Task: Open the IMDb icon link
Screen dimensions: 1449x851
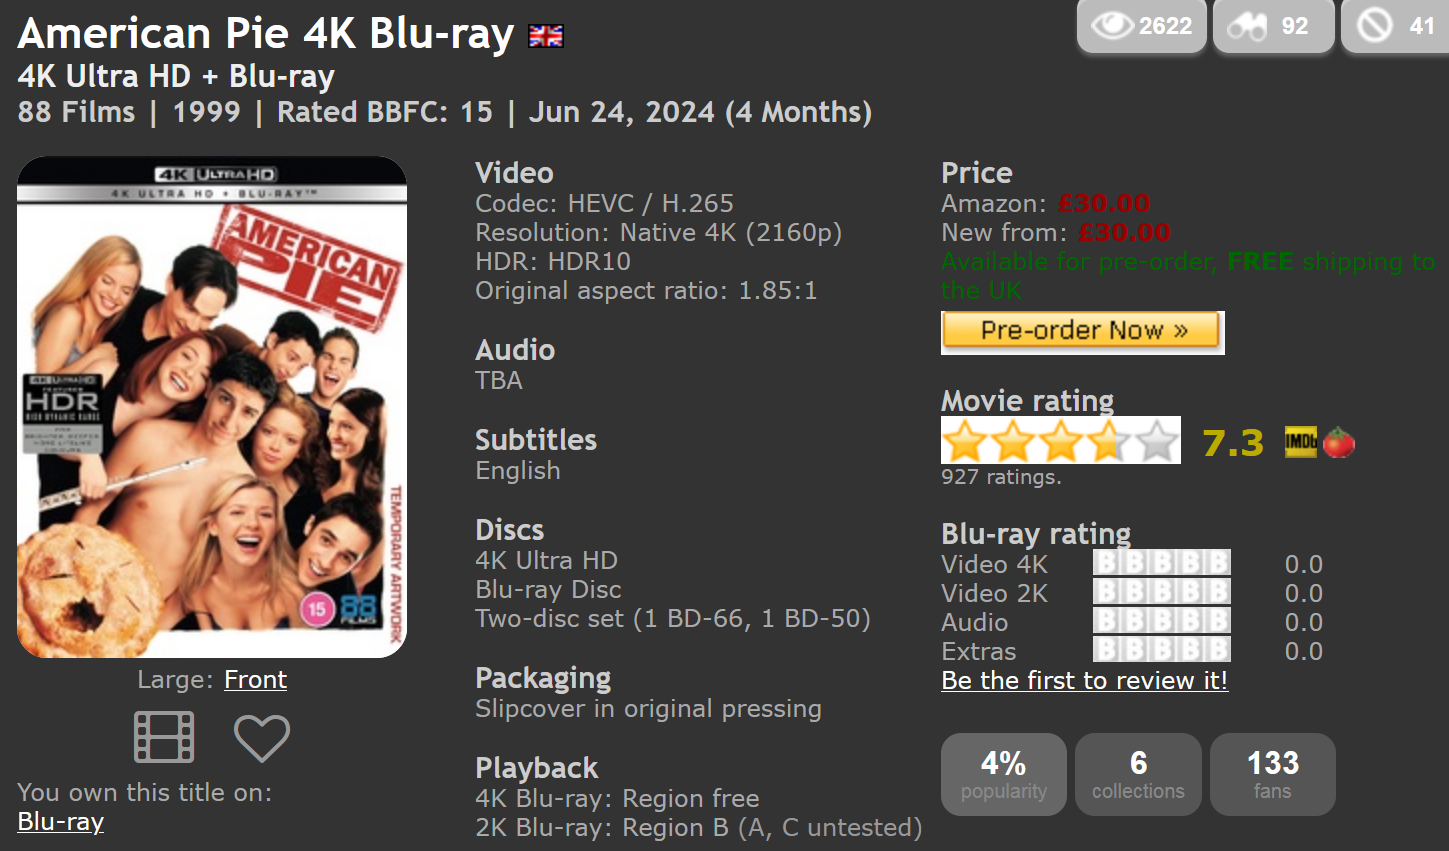Action: pos(1300,442)
